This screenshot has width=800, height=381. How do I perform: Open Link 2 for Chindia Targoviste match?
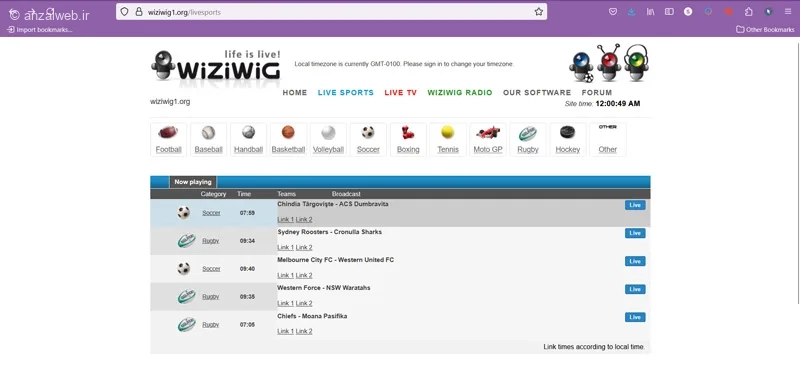pyautogui.click(x=304, y=219)
